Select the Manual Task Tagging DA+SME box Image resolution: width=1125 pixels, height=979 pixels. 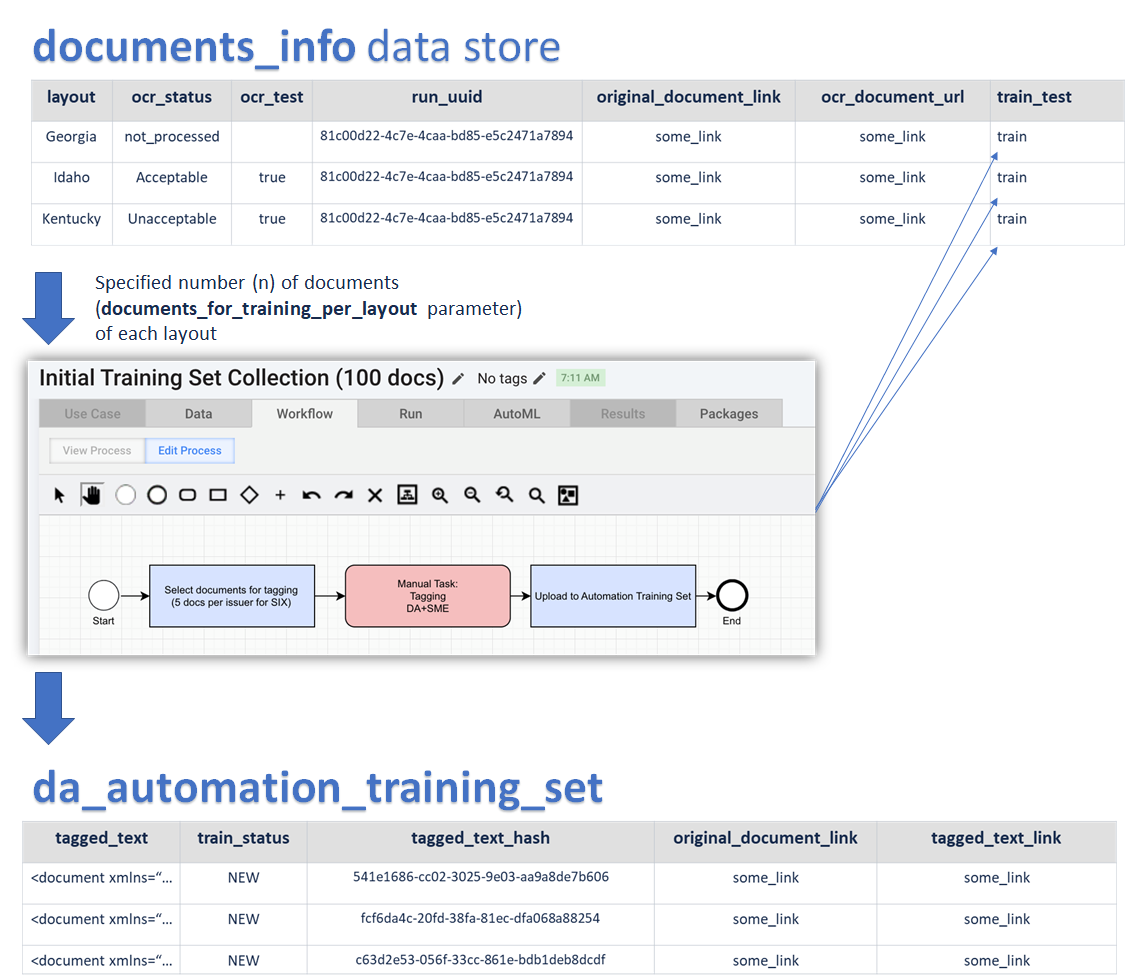[428, 596]
